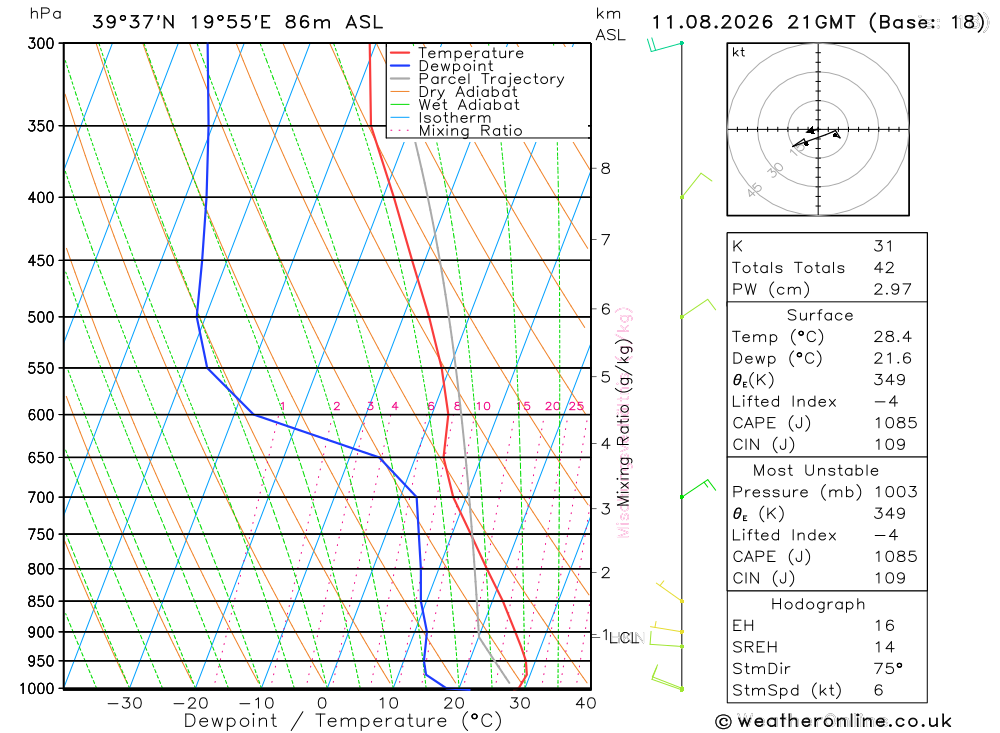
Task: Select the Isotherm legend entry
Action: [455, 117]
